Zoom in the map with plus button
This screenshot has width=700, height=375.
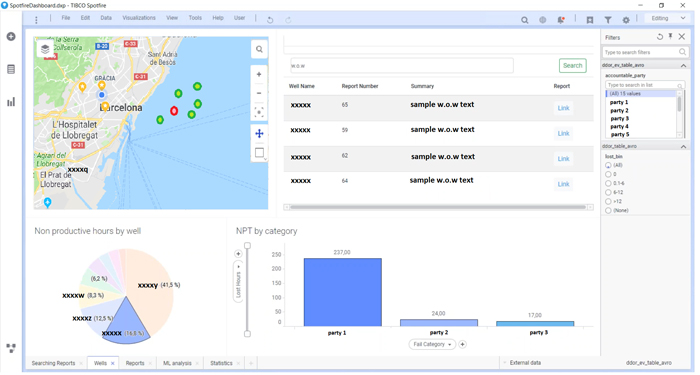pyautogui.click(x=259, y=75)
